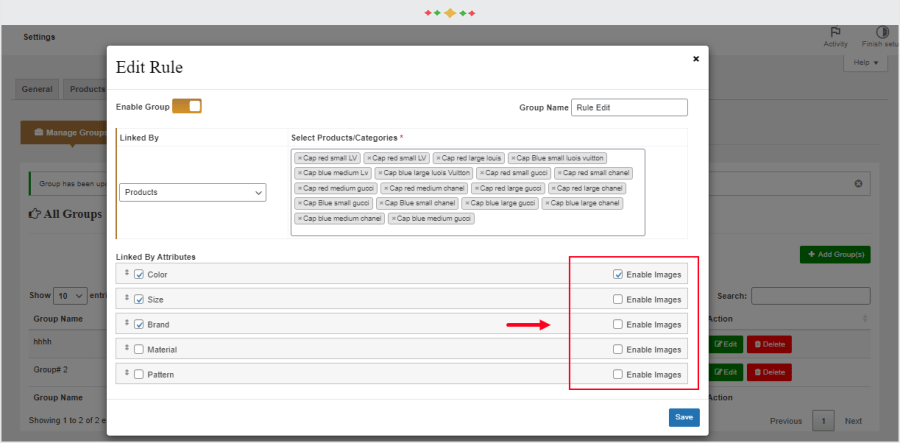Click the Linked By Attributes label
This screenshot has height=443, width=900.
pyautogui.click(x=156, y=257)
